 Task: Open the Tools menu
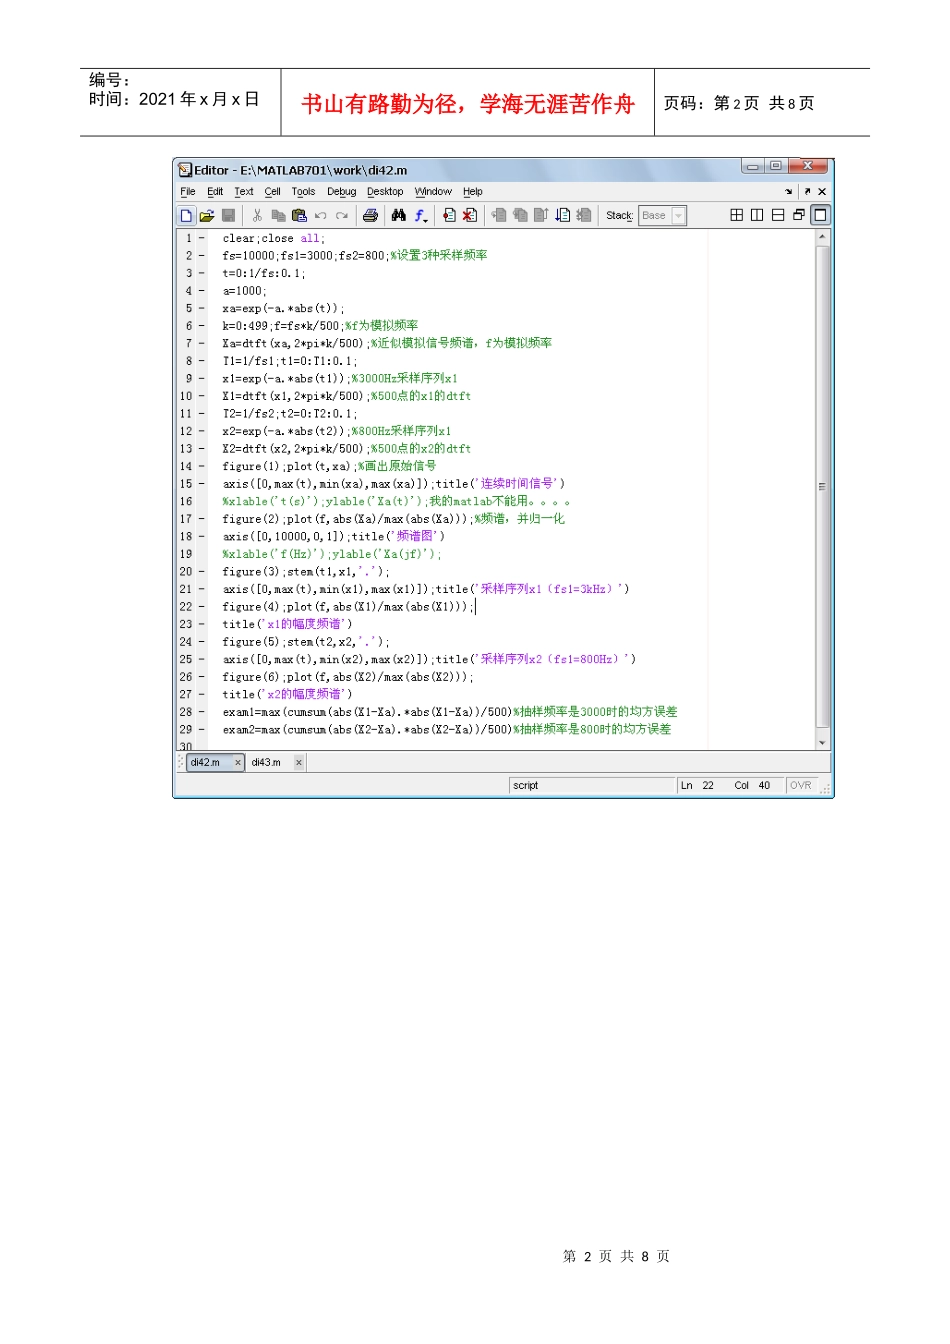[x=303, y=192]
